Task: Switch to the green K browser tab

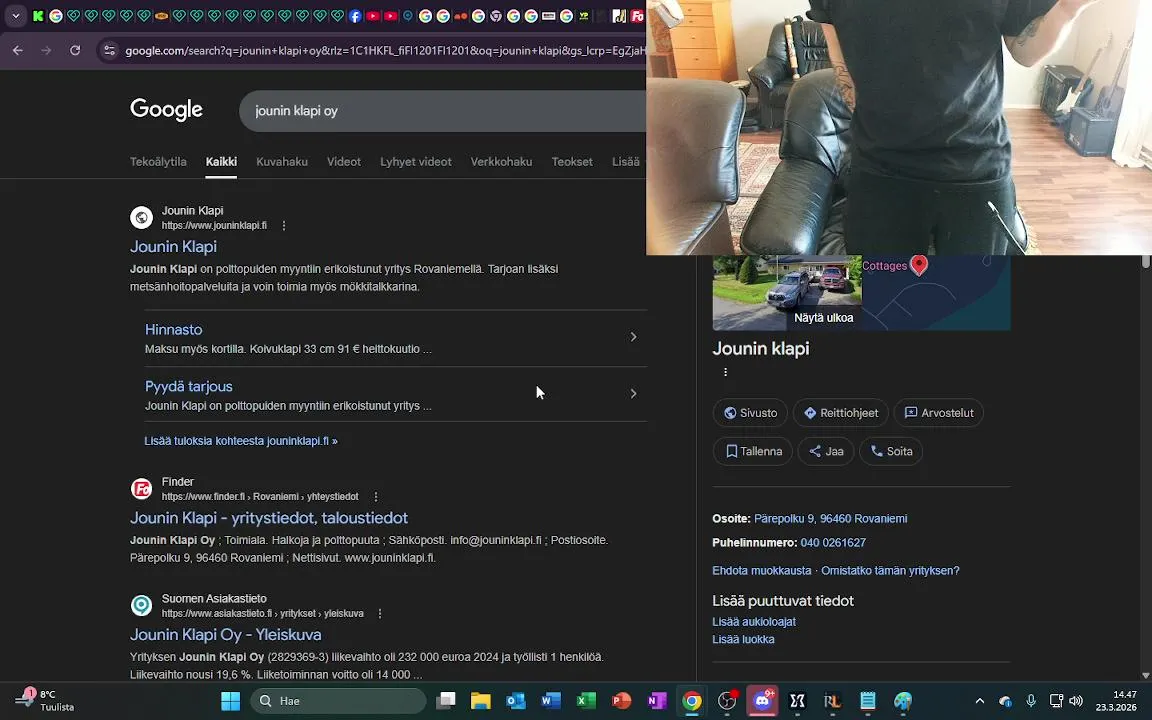Action: [38, 15]
